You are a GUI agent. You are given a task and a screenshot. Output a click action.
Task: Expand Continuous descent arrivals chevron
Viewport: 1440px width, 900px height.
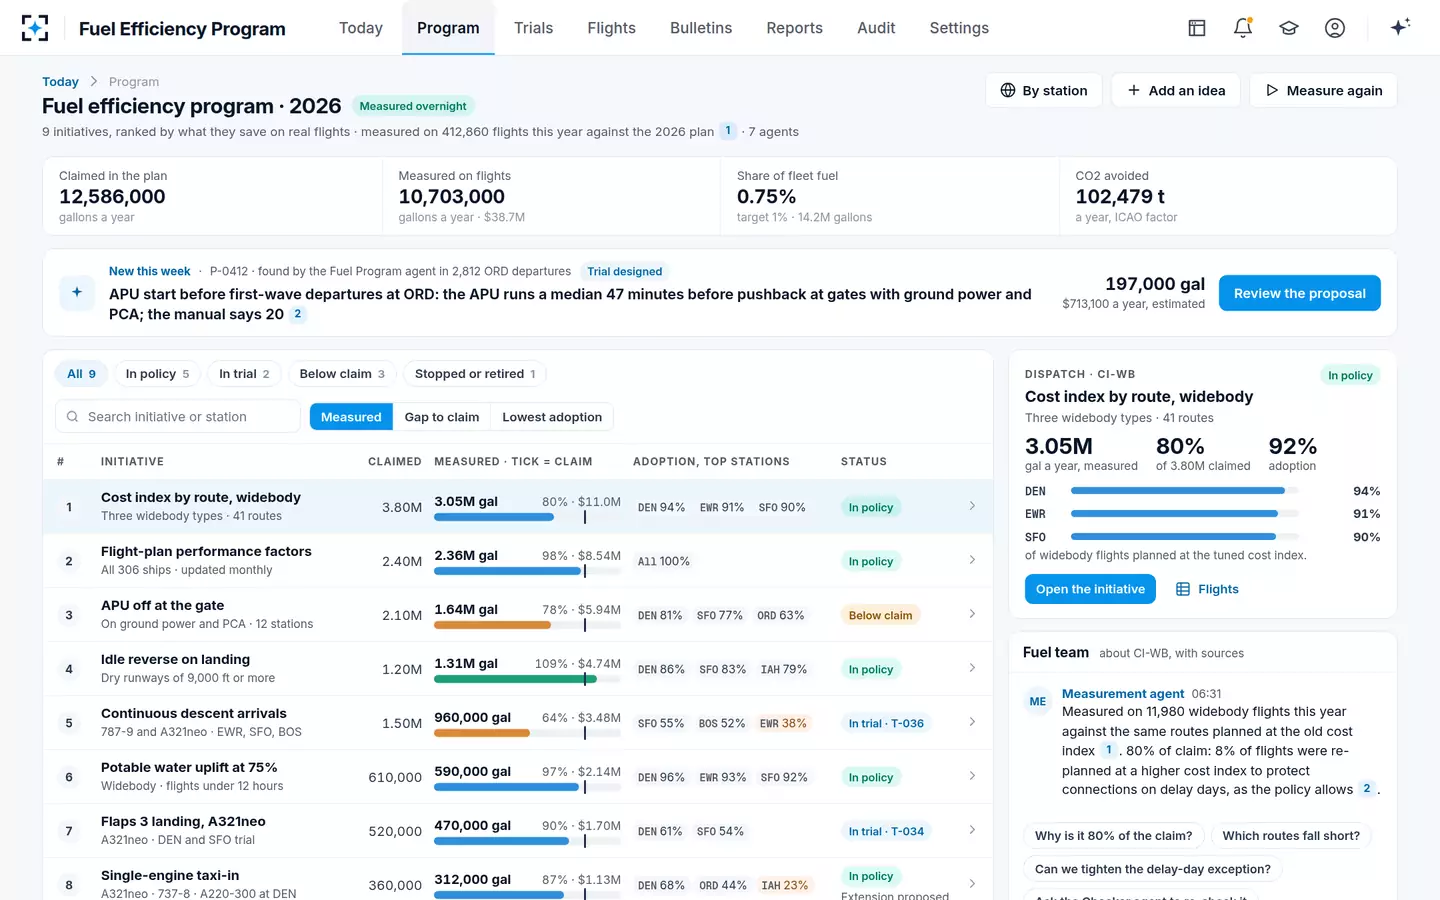point(972,722)
